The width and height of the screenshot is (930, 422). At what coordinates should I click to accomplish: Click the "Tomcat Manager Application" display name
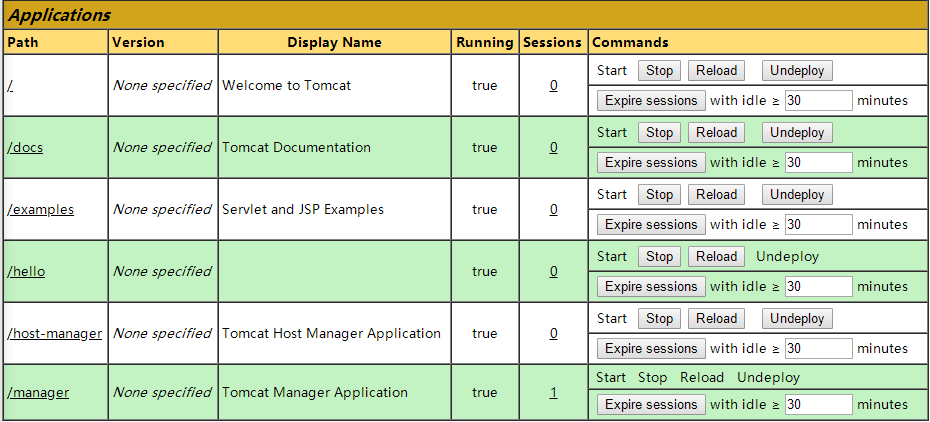(315, 392)
